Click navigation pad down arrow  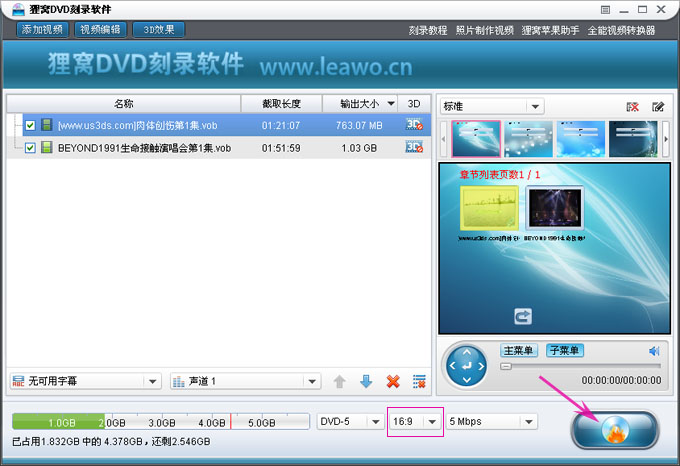(x=467, y=380)
